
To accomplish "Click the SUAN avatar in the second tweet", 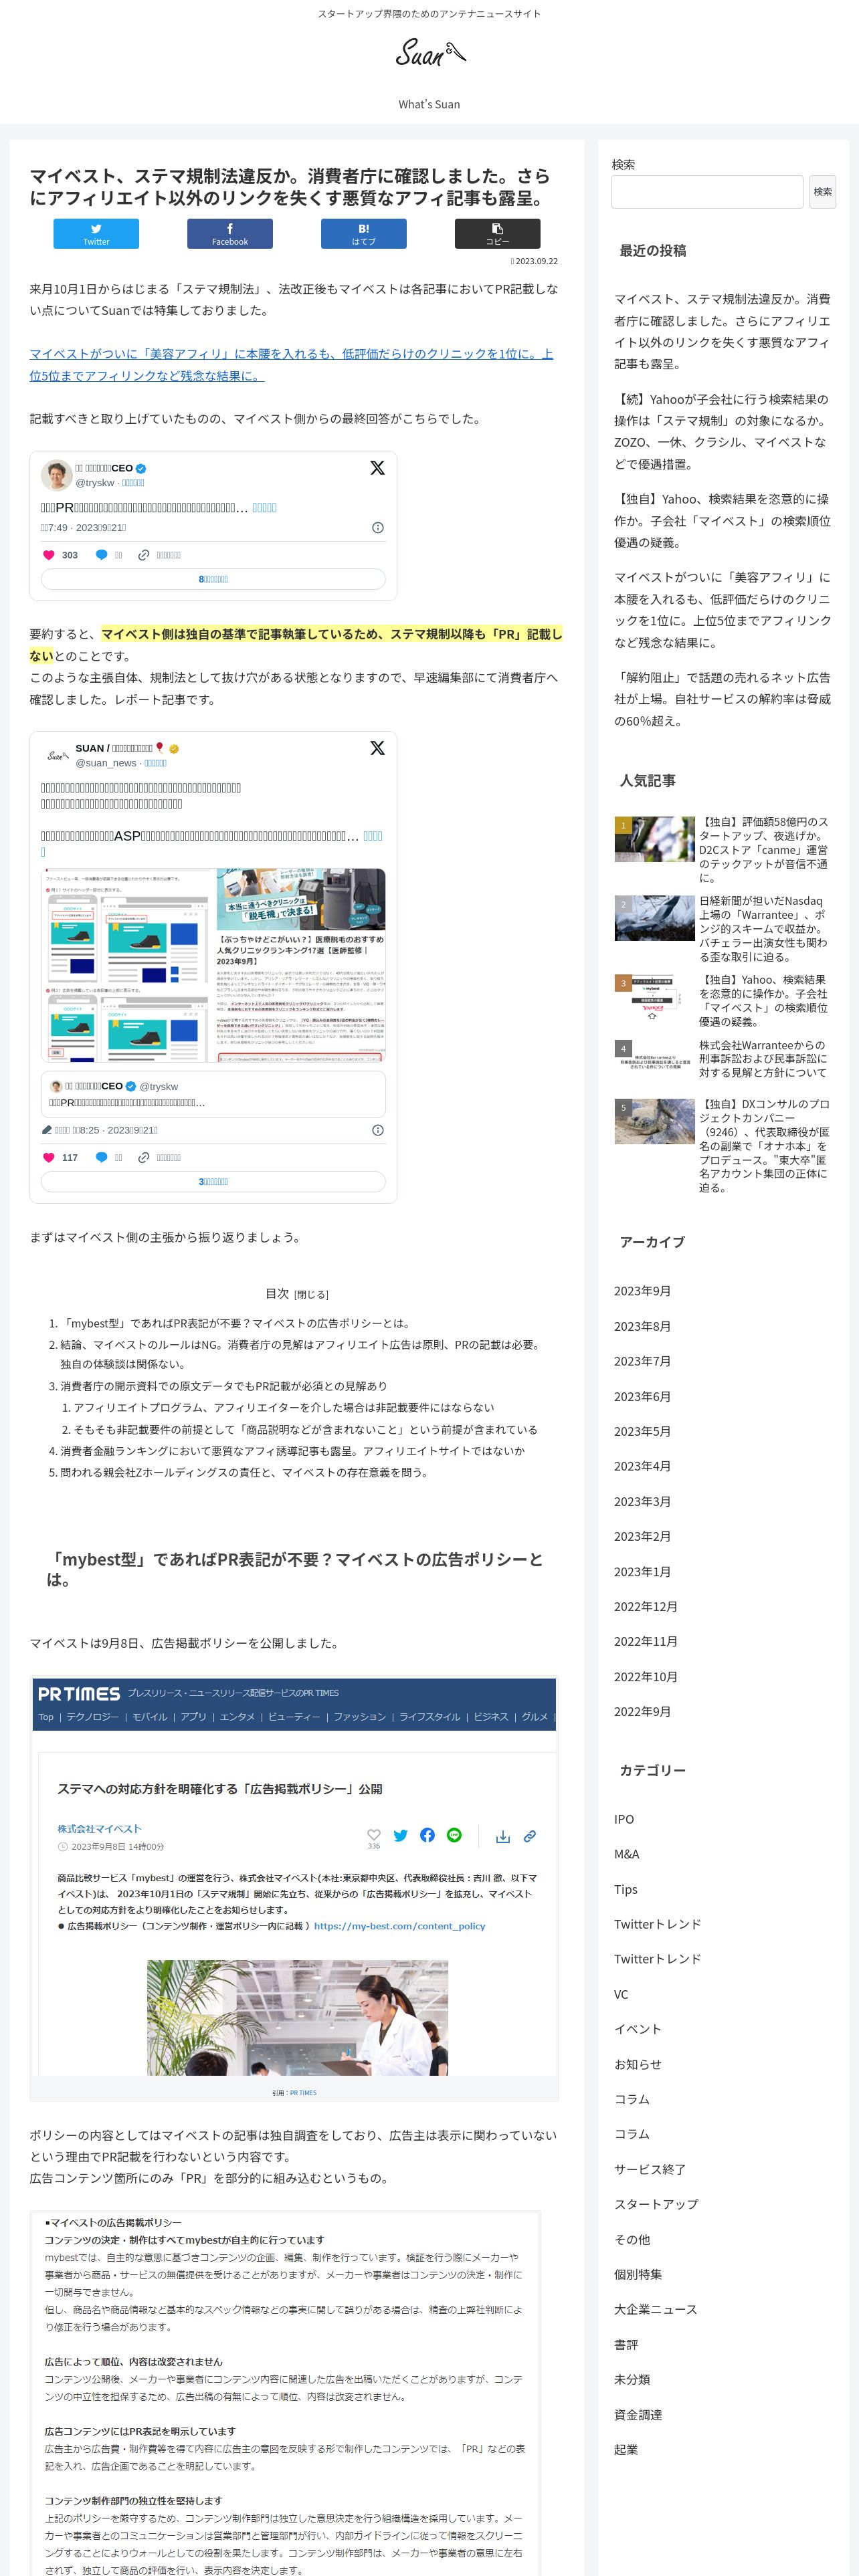I will click(56, 755).
